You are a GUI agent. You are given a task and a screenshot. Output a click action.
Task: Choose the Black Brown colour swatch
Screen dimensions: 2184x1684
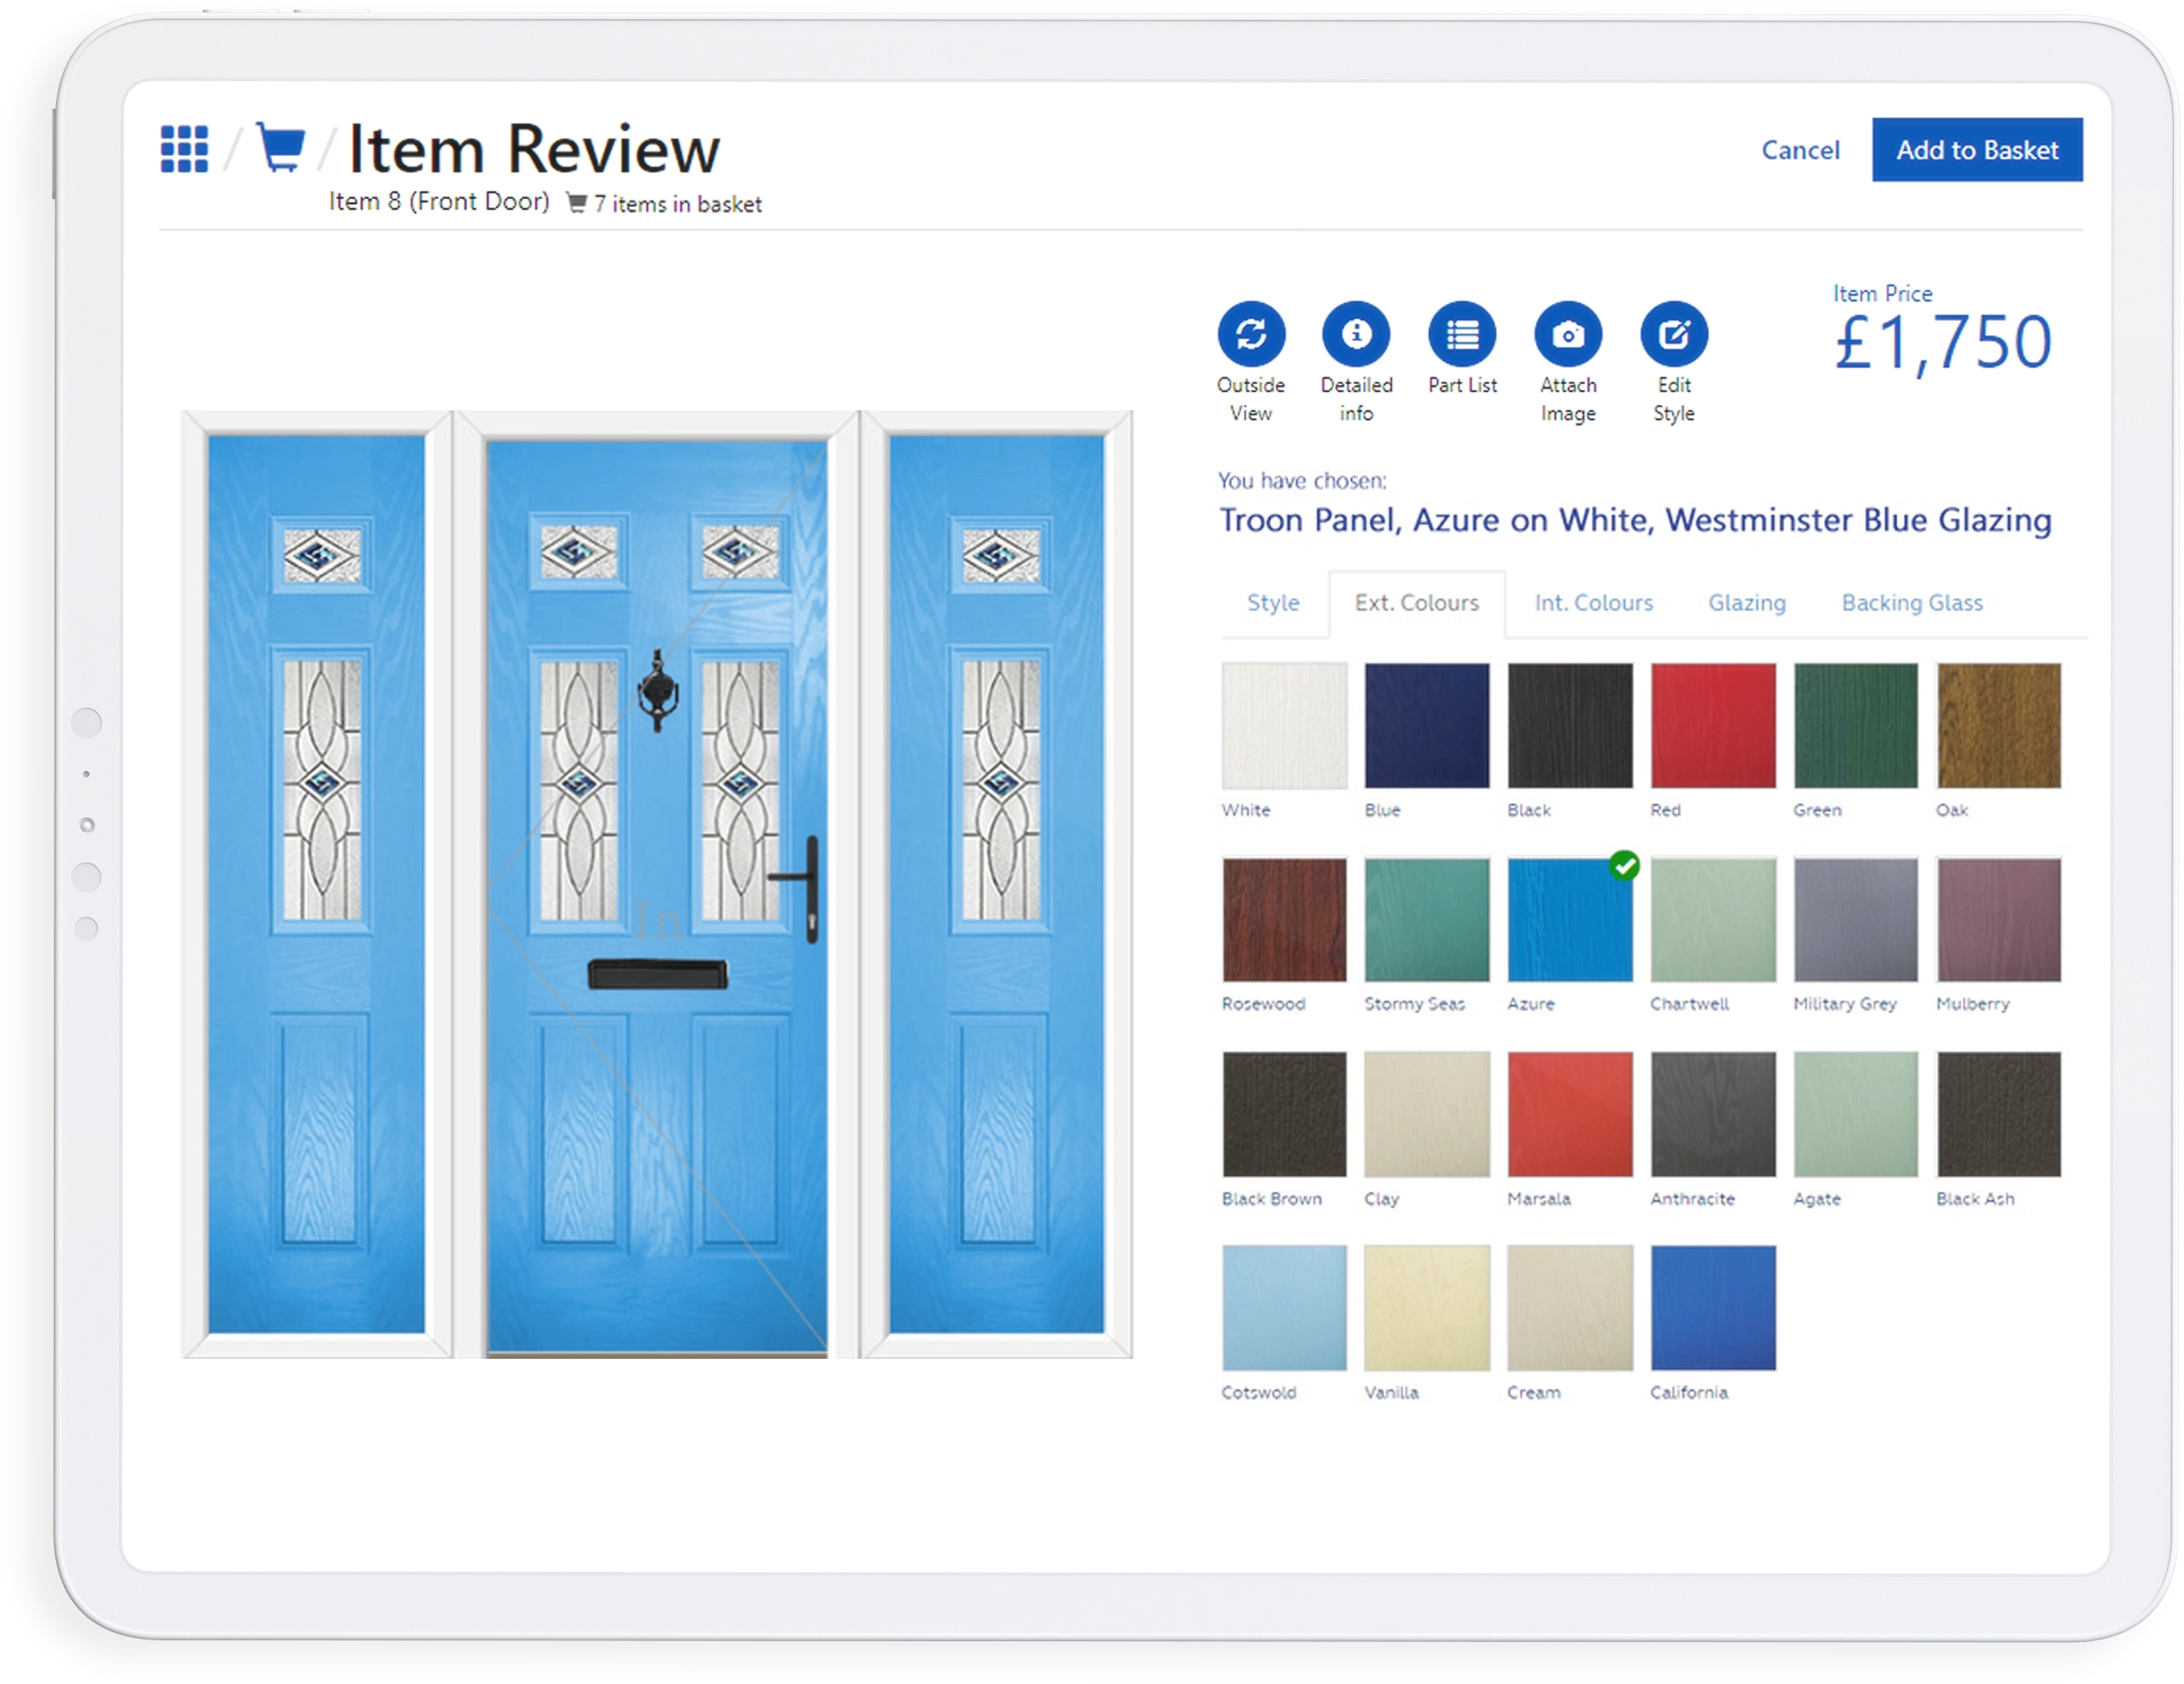1284,1114
